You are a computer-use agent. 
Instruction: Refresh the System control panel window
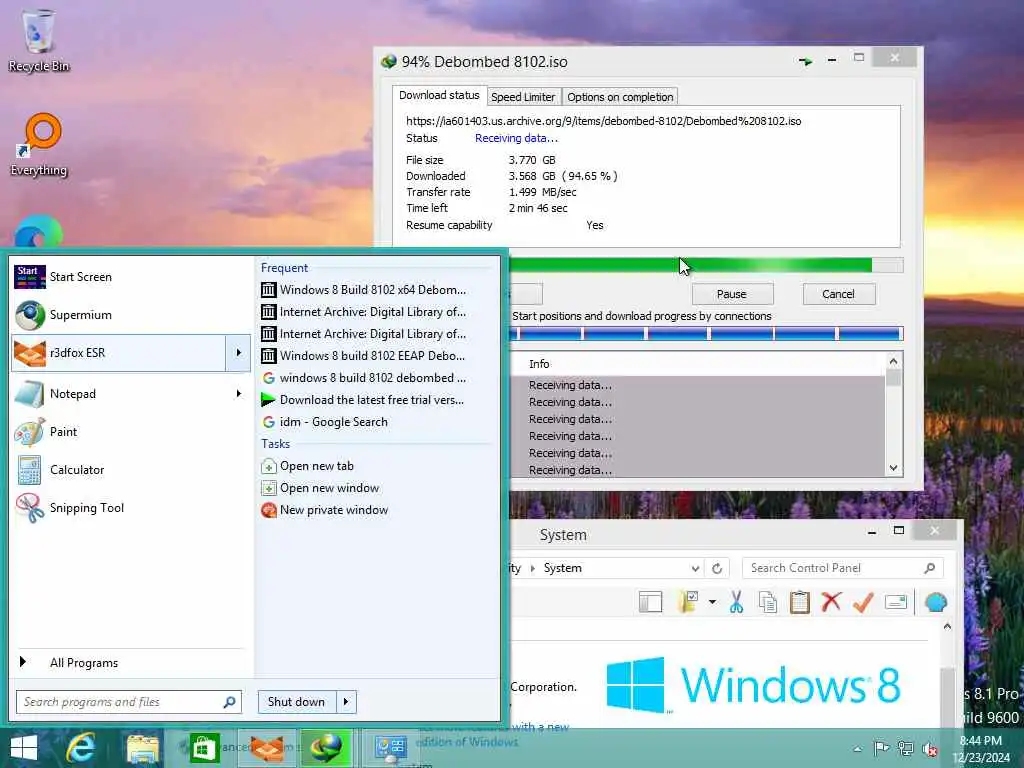pos(717,569)
